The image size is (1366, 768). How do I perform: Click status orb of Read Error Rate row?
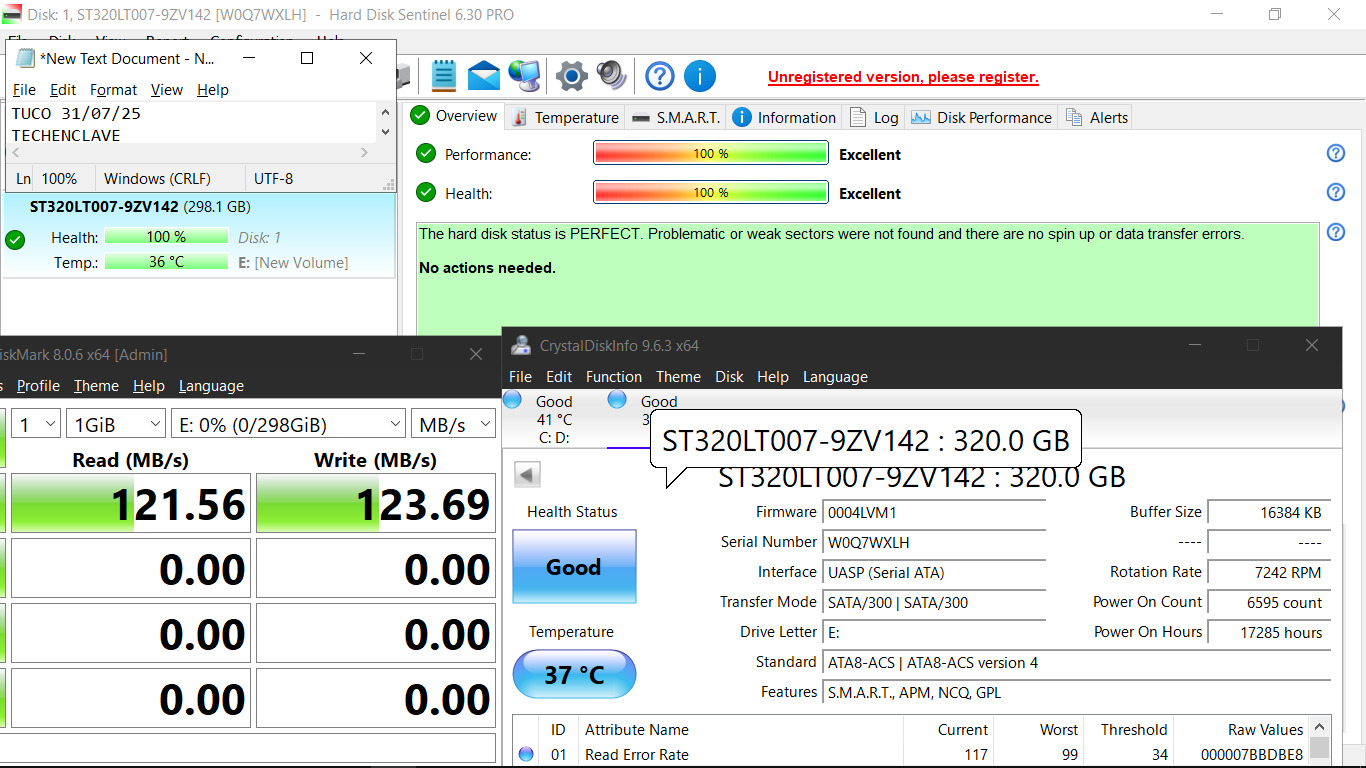click(x=526, y=755)
